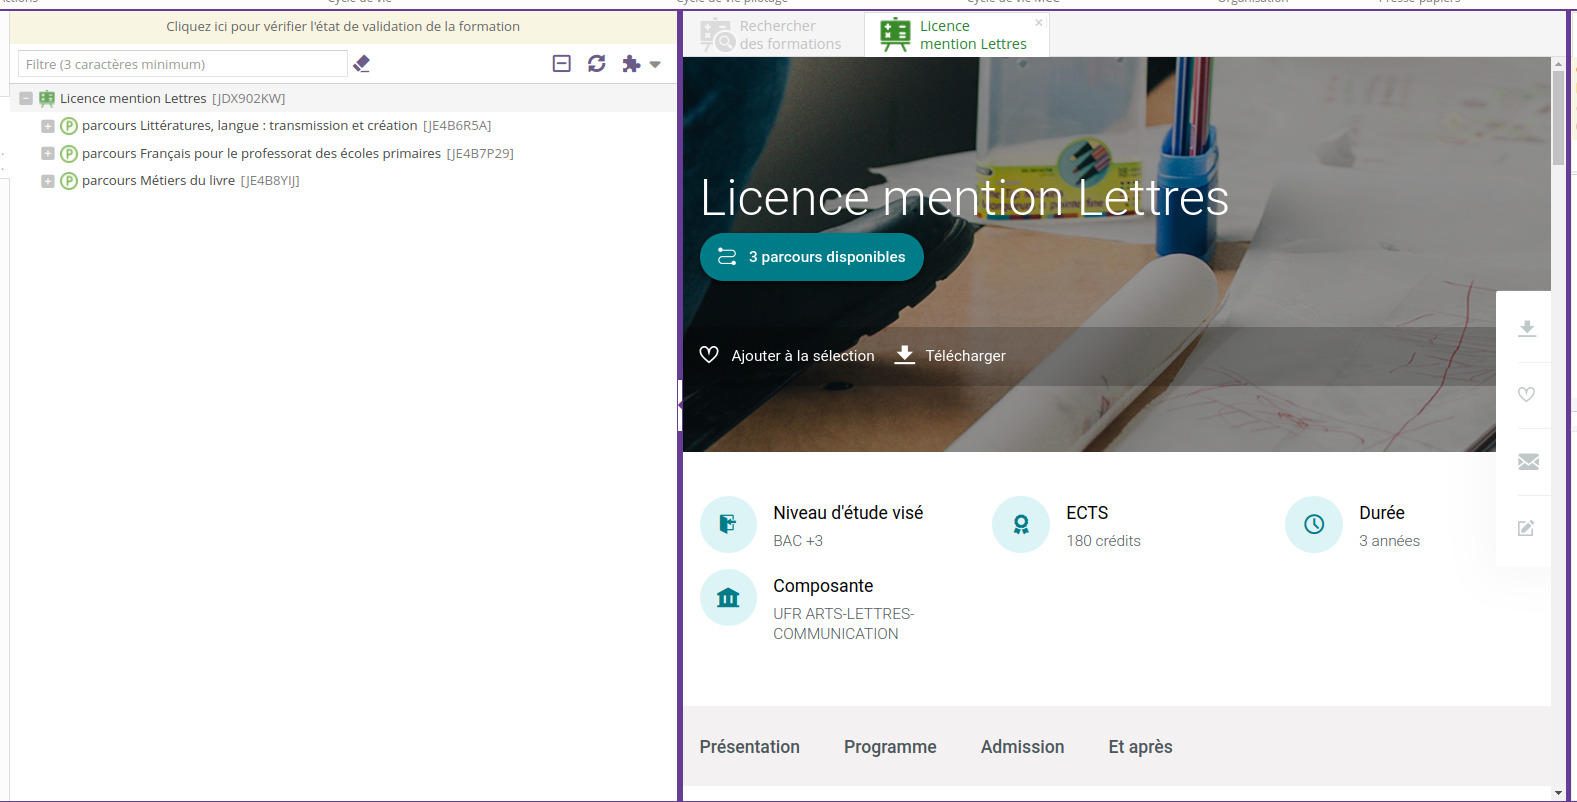Image resolution: width=1577 pixels, height=802 pixels.
Task: Open the Admission section tab
Action: (x=1022, y=747)
